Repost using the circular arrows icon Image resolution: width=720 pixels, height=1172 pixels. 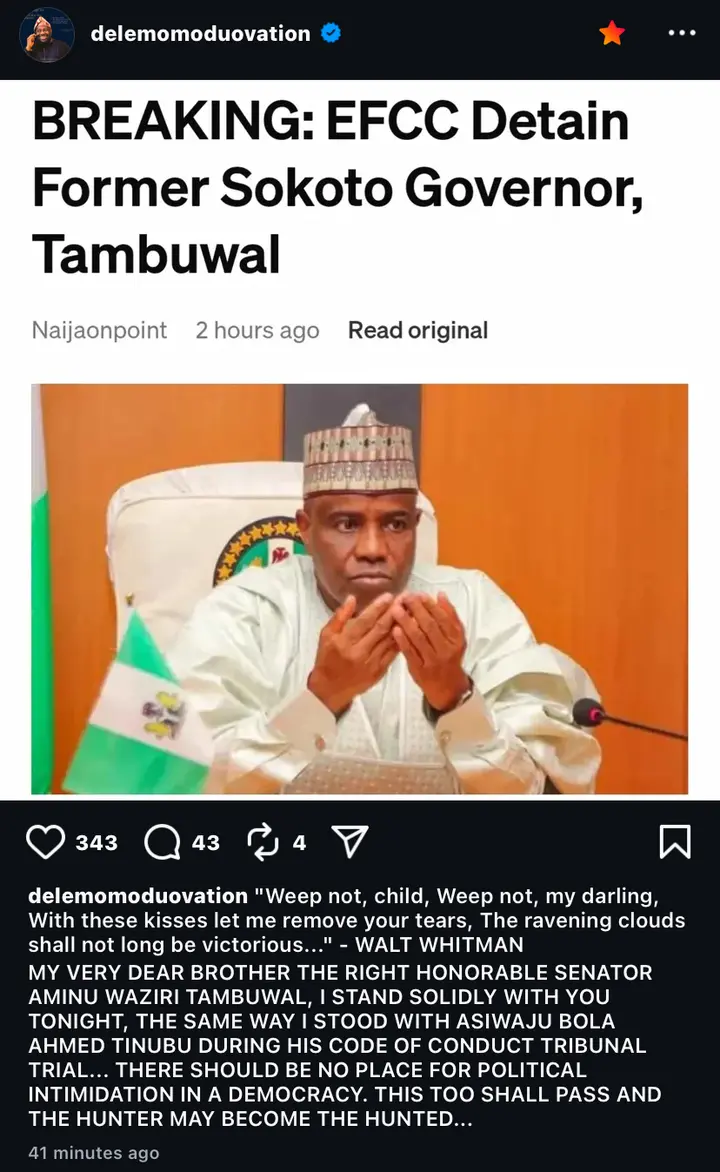tap(262, 842)
